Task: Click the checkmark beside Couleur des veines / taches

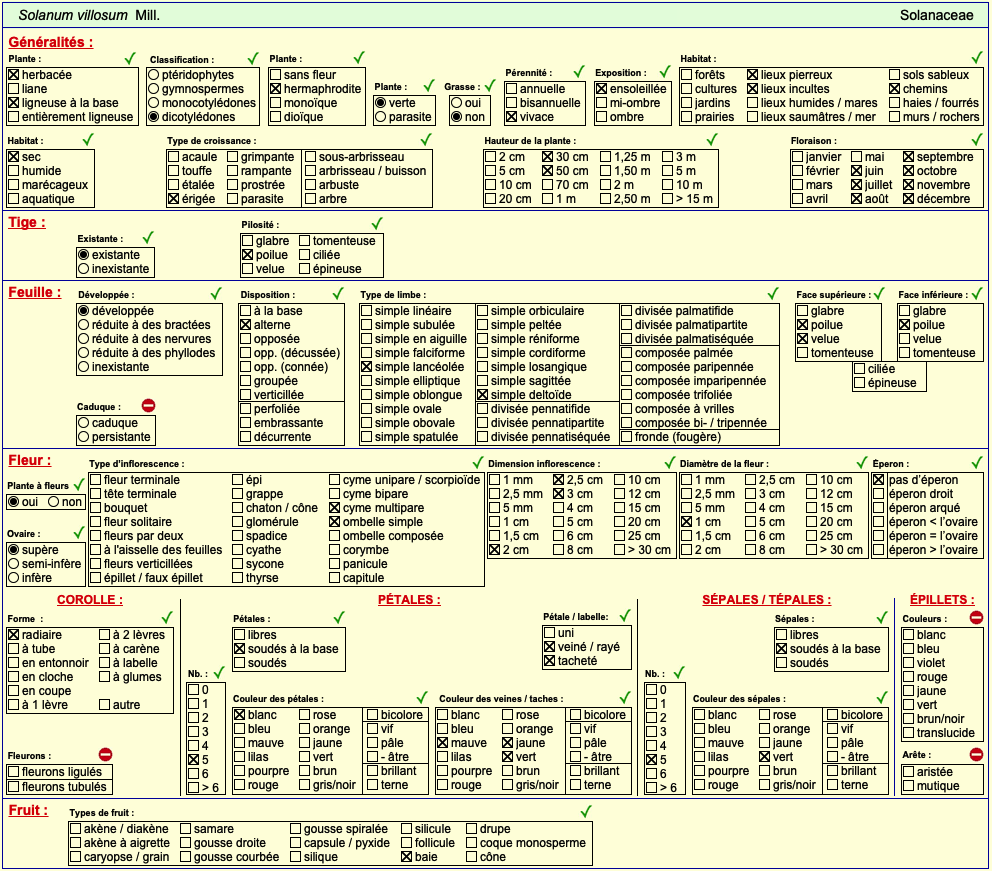Action: [x=625, y=698]
